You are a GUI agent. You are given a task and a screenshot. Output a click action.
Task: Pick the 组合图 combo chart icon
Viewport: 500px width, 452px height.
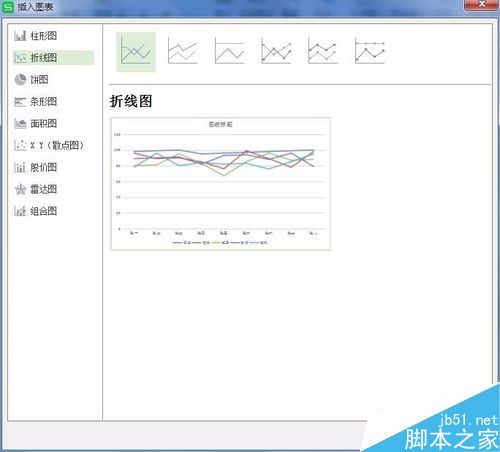[x=20, y=211]
